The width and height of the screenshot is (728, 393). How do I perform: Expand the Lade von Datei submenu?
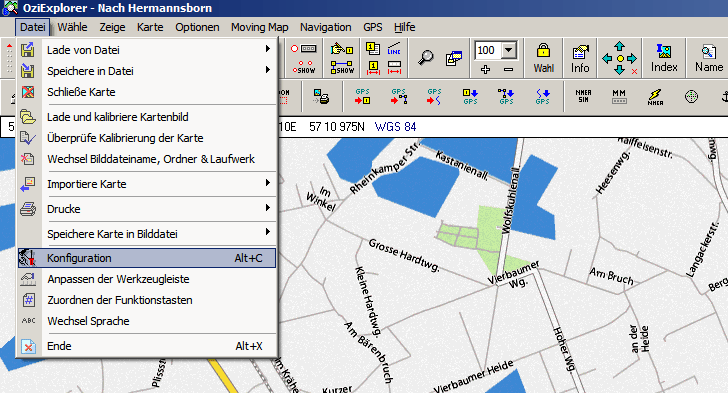point(147,50)
